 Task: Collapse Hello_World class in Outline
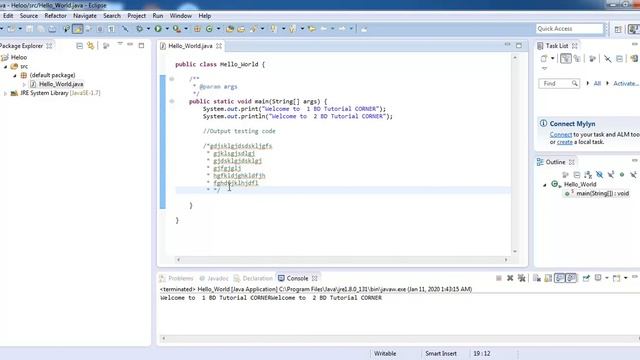544,185
